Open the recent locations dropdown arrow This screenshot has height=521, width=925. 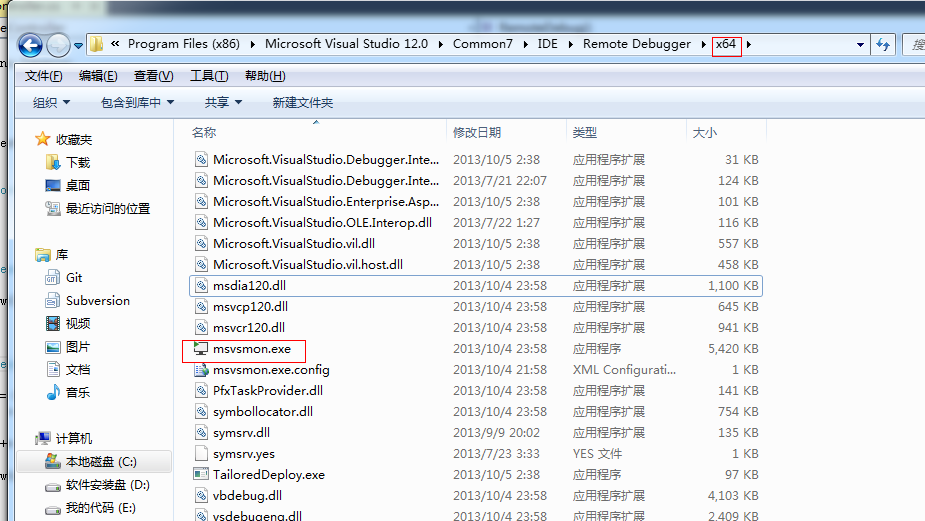(78, 45)
